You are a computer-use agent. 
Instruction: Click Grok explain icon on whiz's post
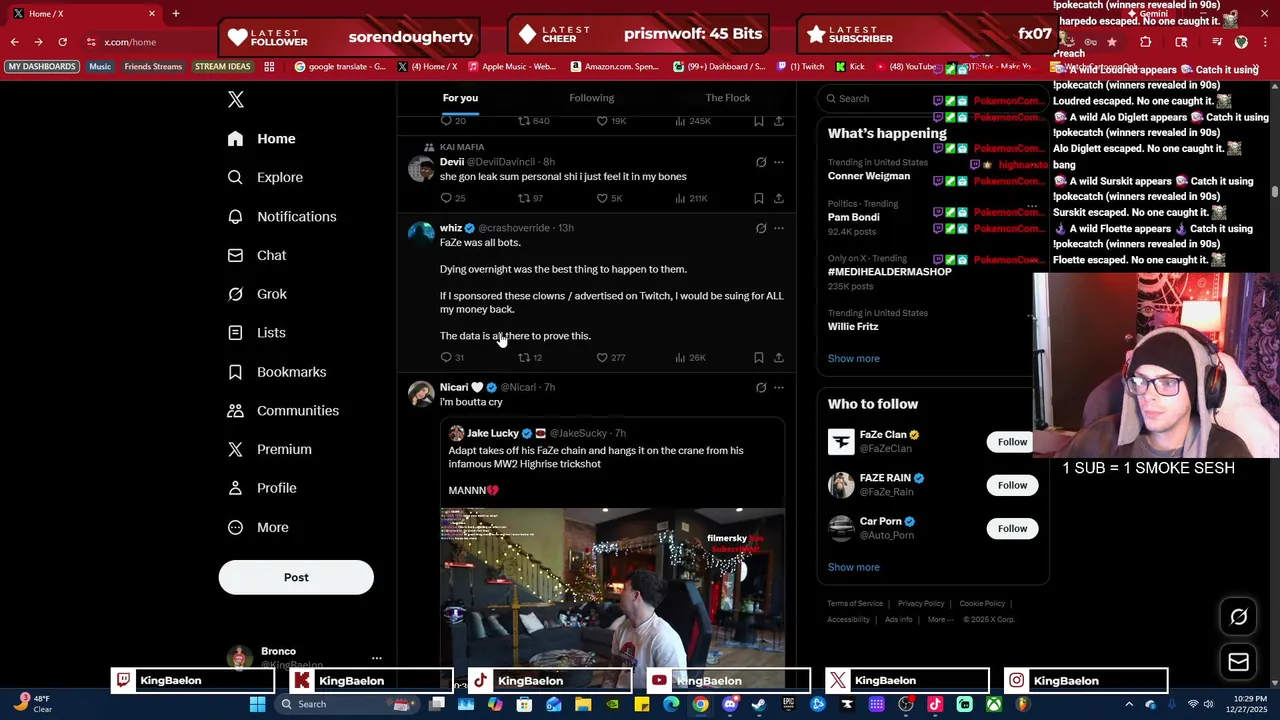(x=761, y=228)
